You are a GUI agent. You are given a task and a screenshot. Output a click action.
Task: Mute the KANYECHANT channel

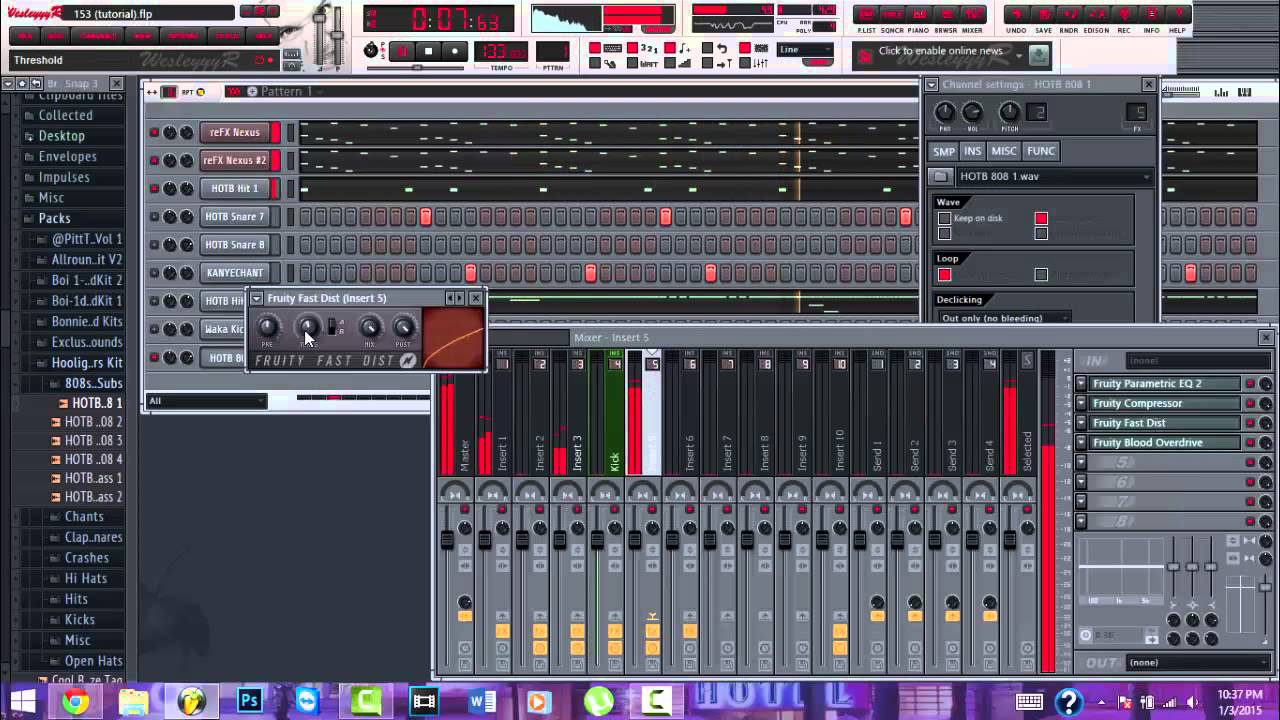(x=154, y=272)
